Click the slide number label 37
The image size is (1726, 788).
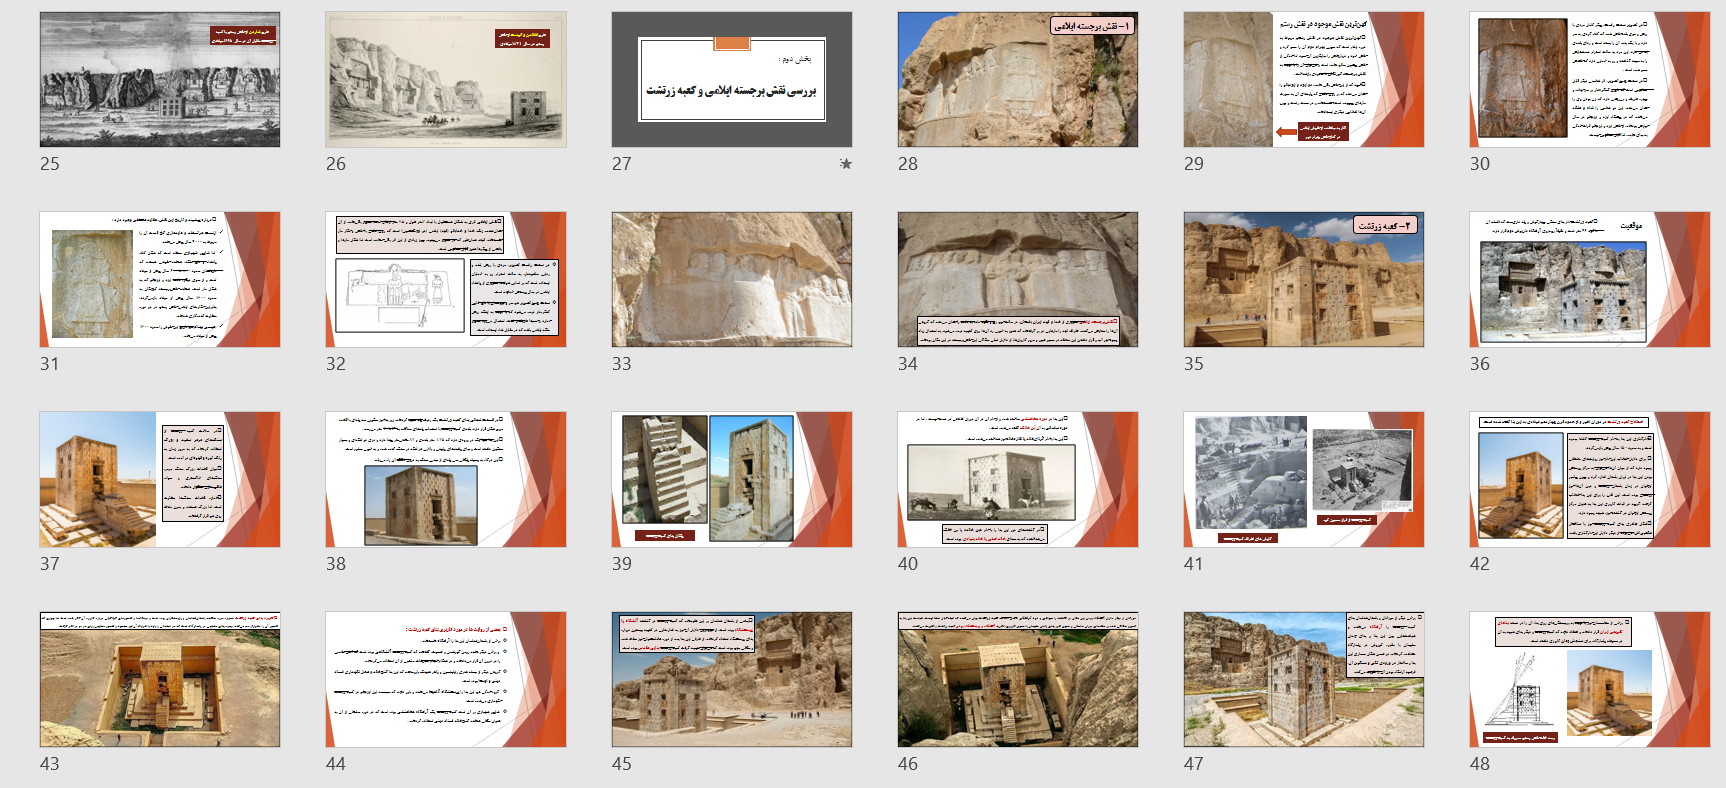50,564
